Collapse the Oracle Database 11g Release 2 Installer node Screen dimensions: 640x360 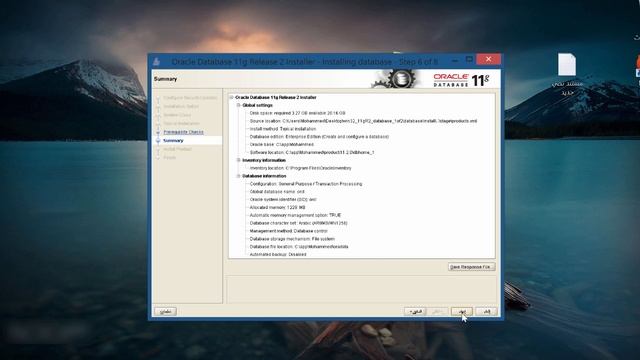[x=231, y=98]
